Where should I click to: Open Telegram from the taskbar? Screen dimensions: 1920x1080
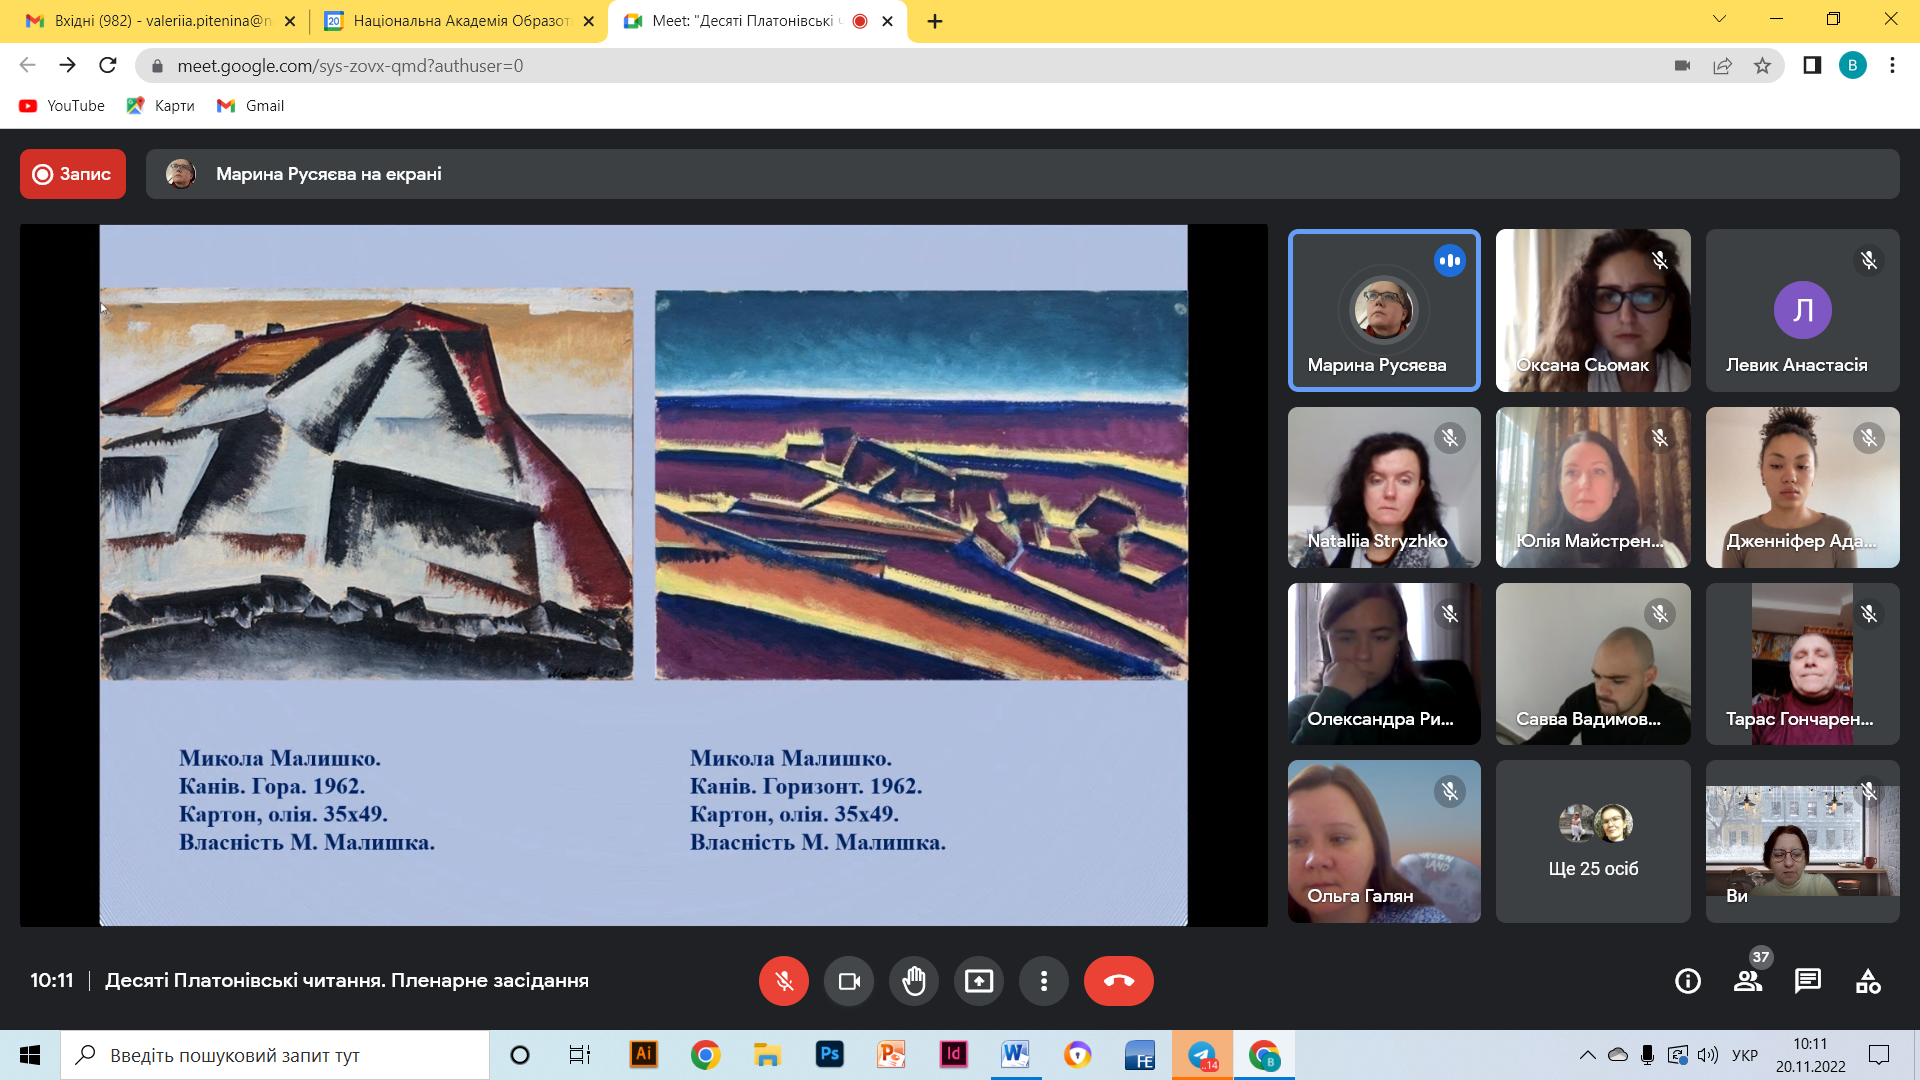1202,1055
